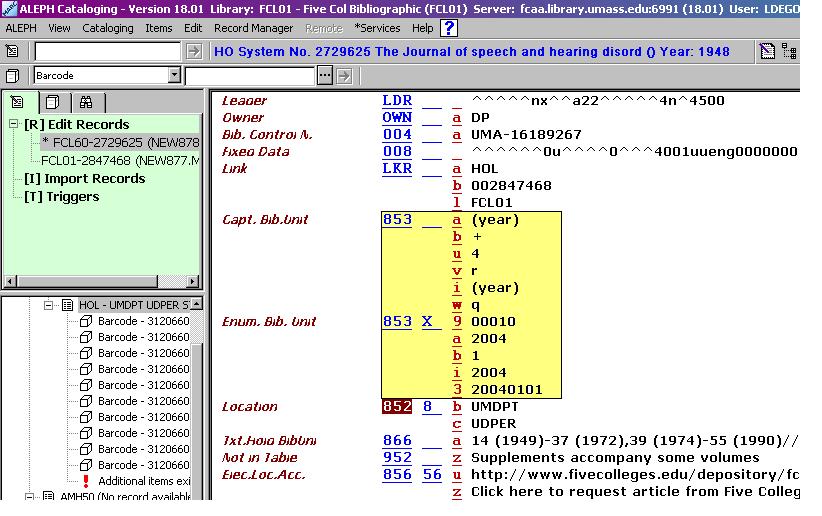
Task: Switch to the binoculars search tab
Action: tap(85, 102)
